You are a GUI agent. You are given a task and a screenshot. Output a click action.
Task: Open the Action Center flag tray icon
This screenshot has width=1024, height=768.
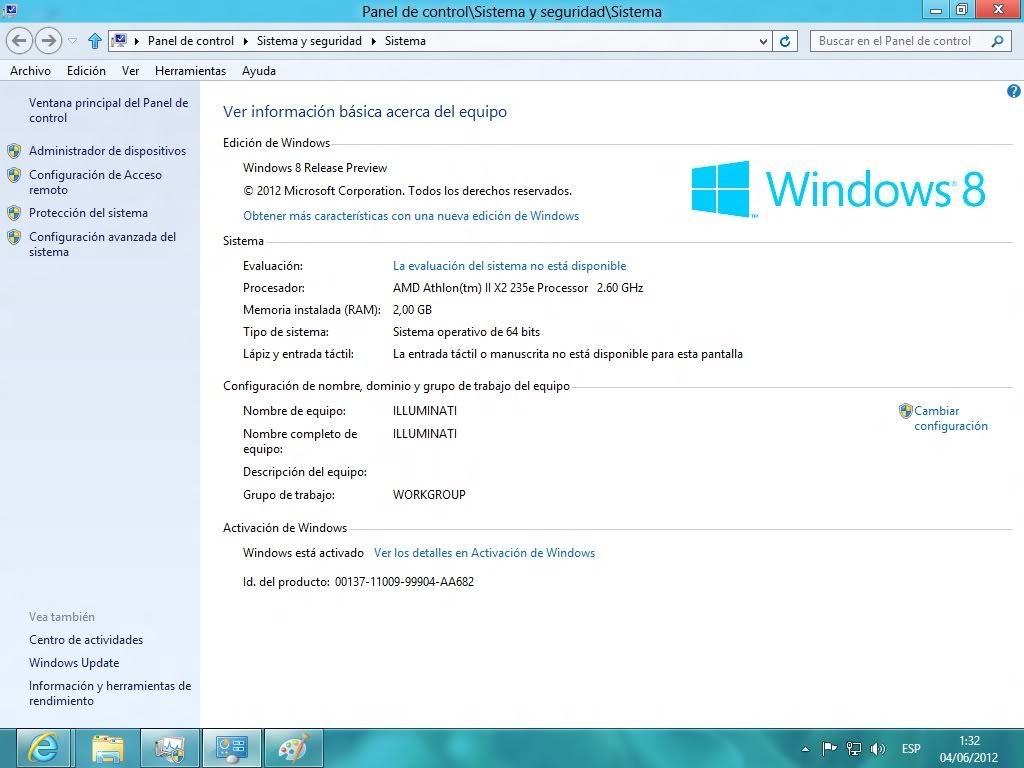point(829,748)
